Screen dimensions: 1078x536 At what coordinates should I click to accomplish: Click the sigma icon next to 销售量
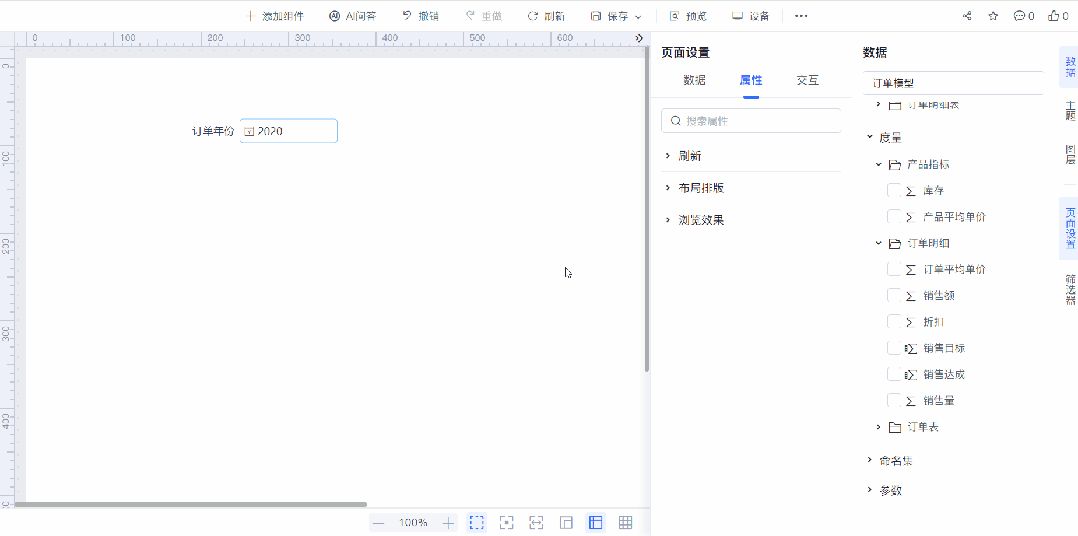(911, 401)
